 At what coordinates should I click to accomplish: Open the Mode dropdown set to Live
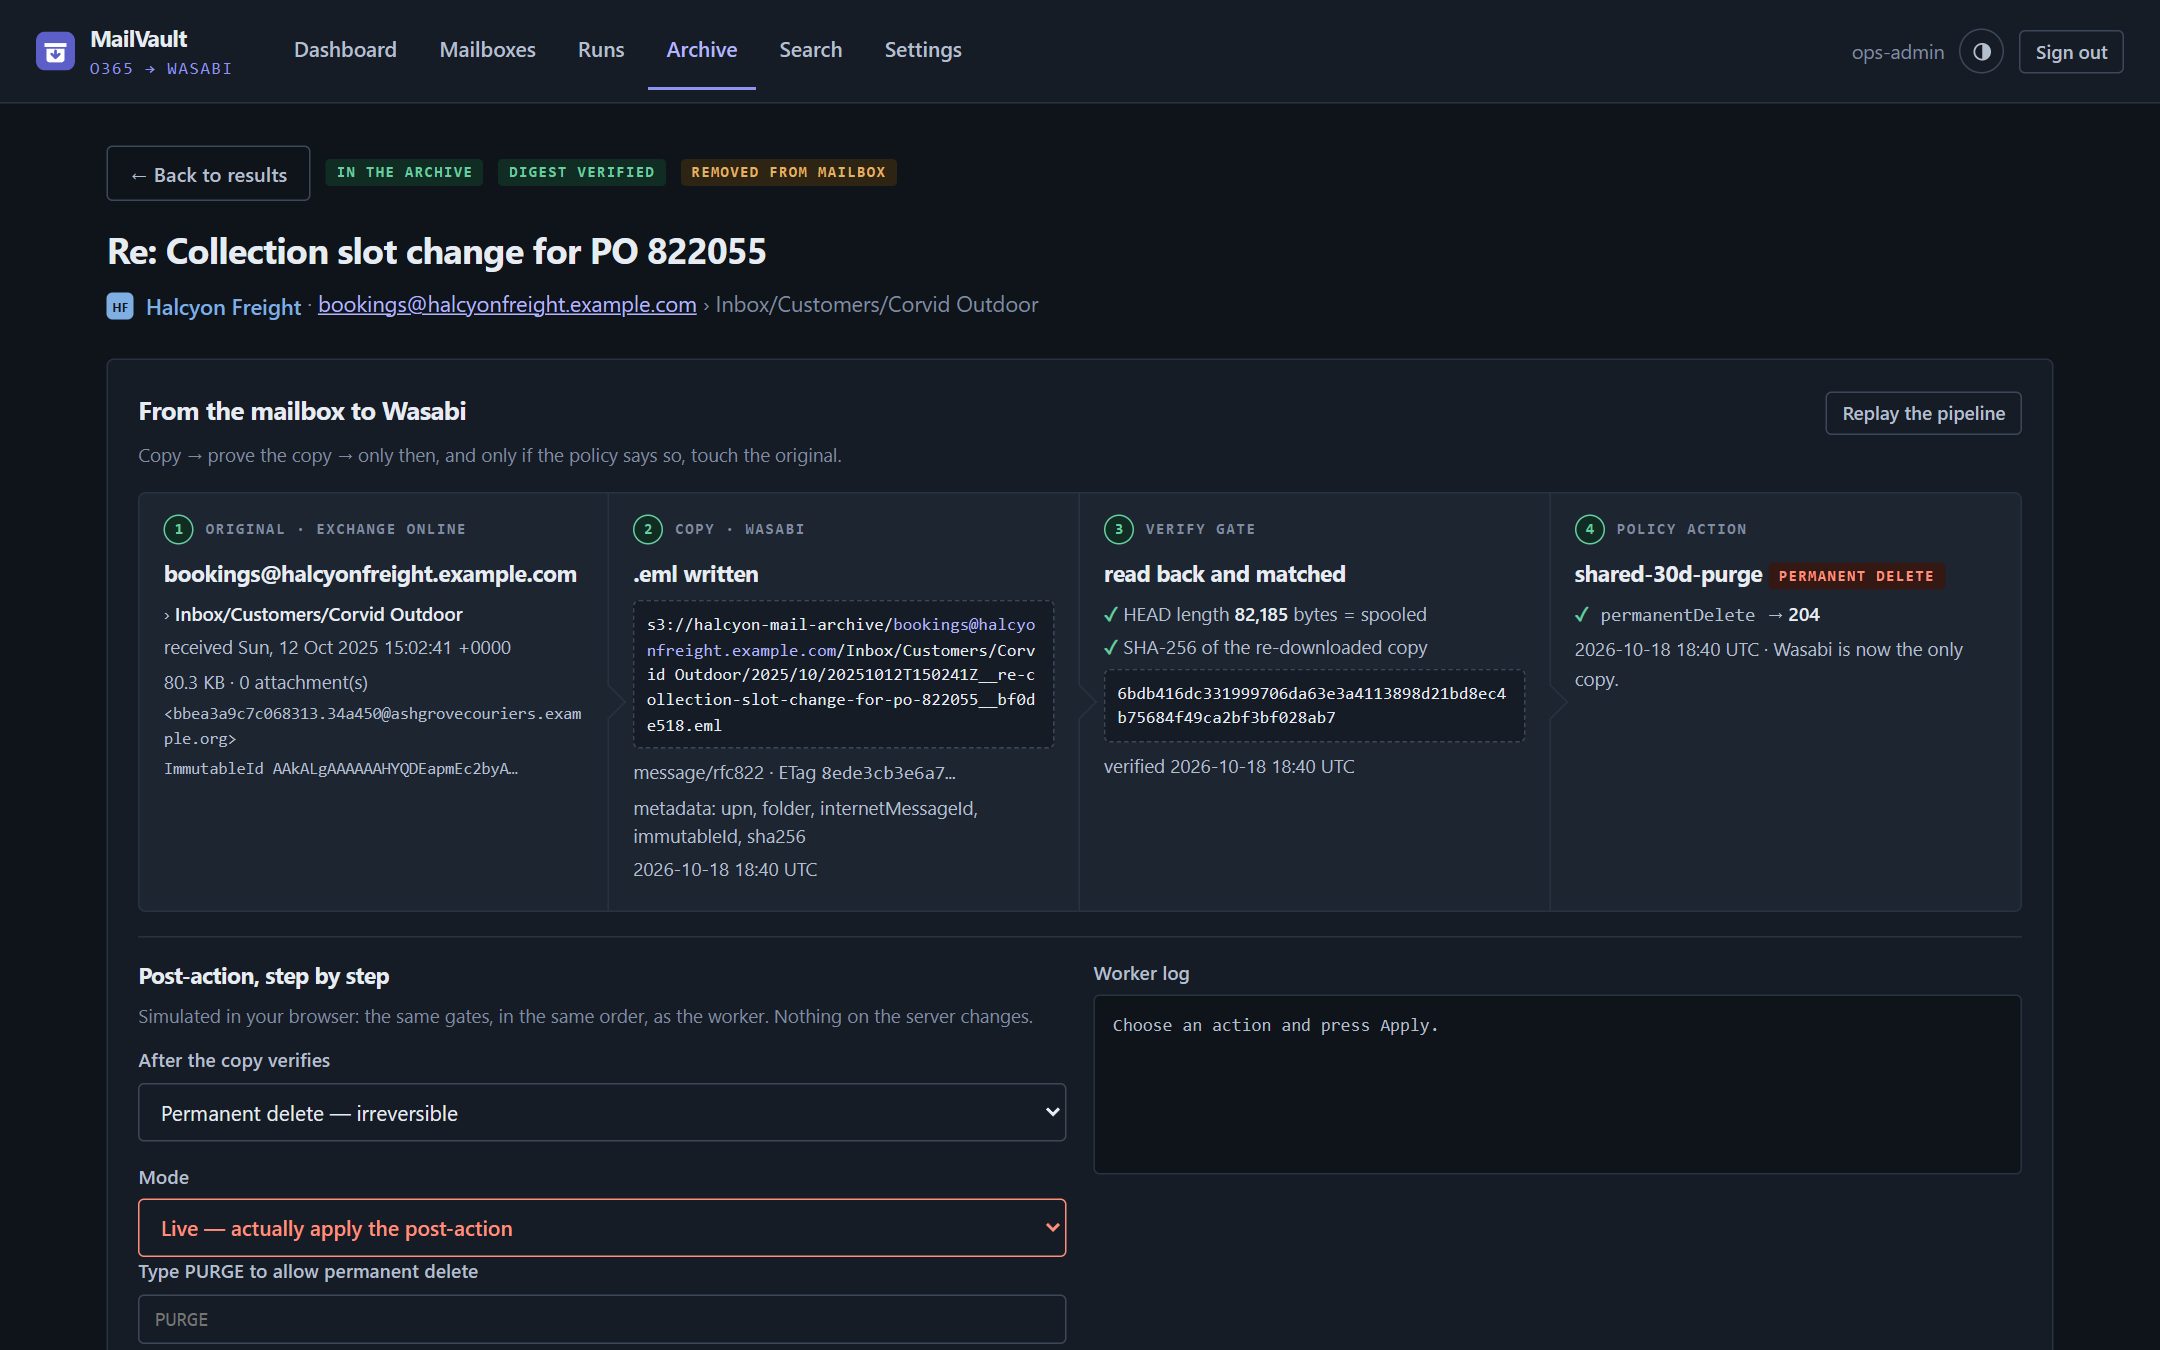(602, 1228)
